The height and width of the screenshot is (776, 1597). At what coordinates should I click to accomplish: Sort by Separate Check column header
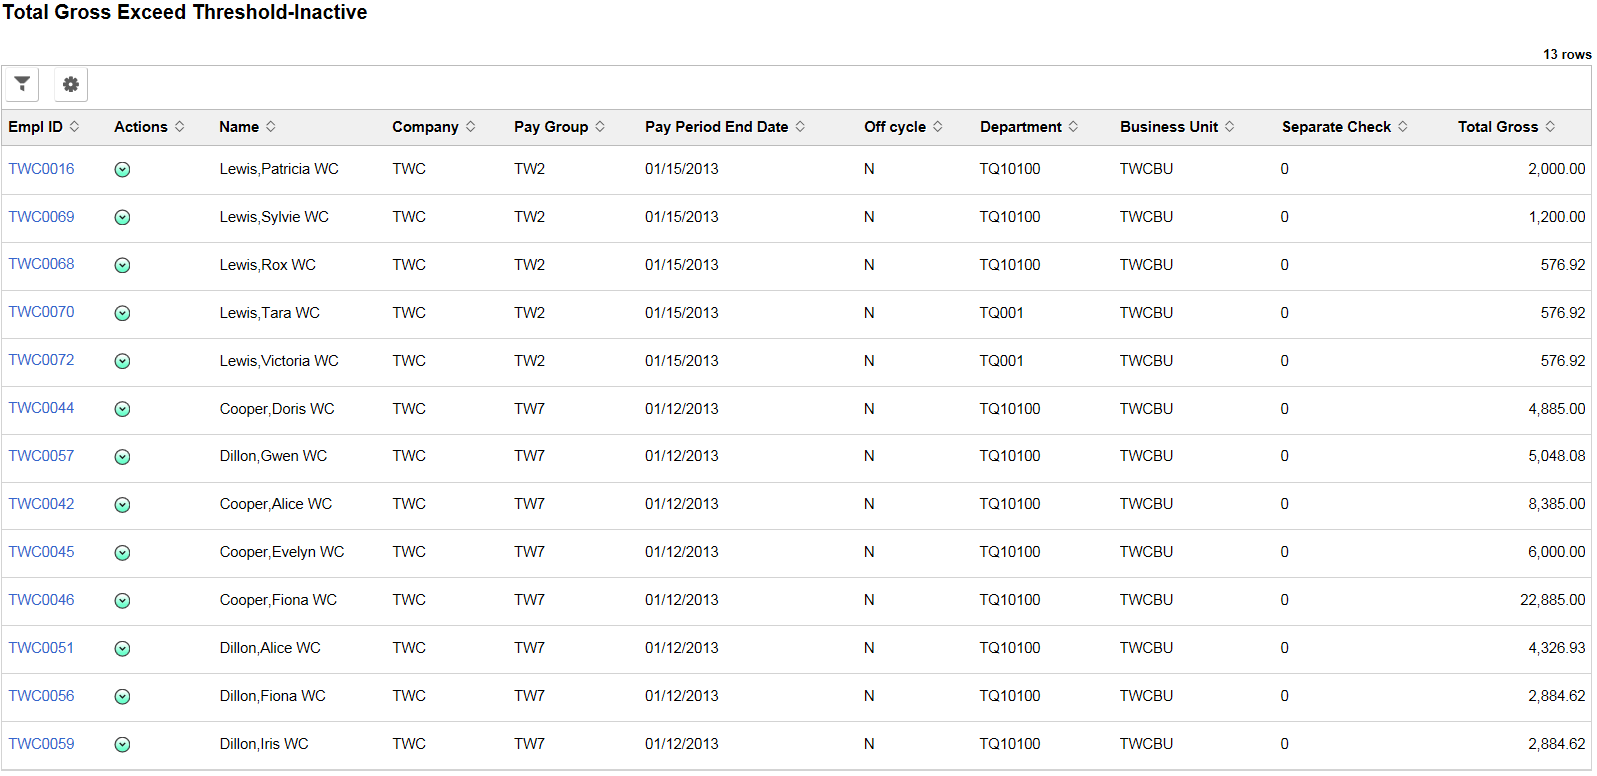click(x=1336, y=127)
